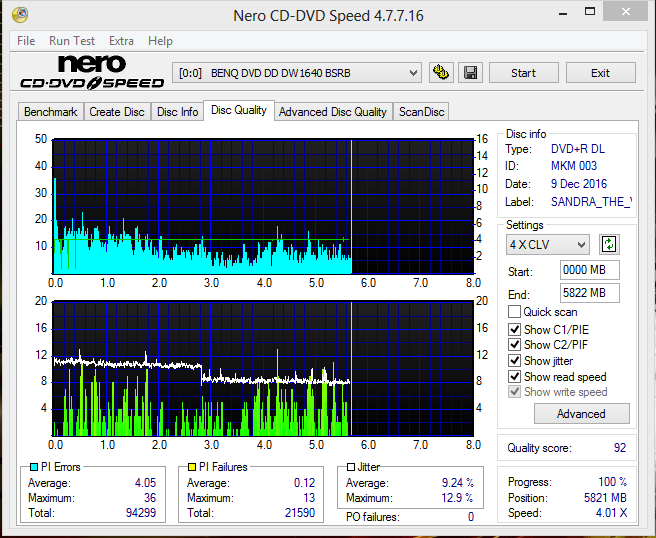Click the white Jitter legend swatch
Image resolution: width=656 pixels, height=538 pixels.
[351, 467]
